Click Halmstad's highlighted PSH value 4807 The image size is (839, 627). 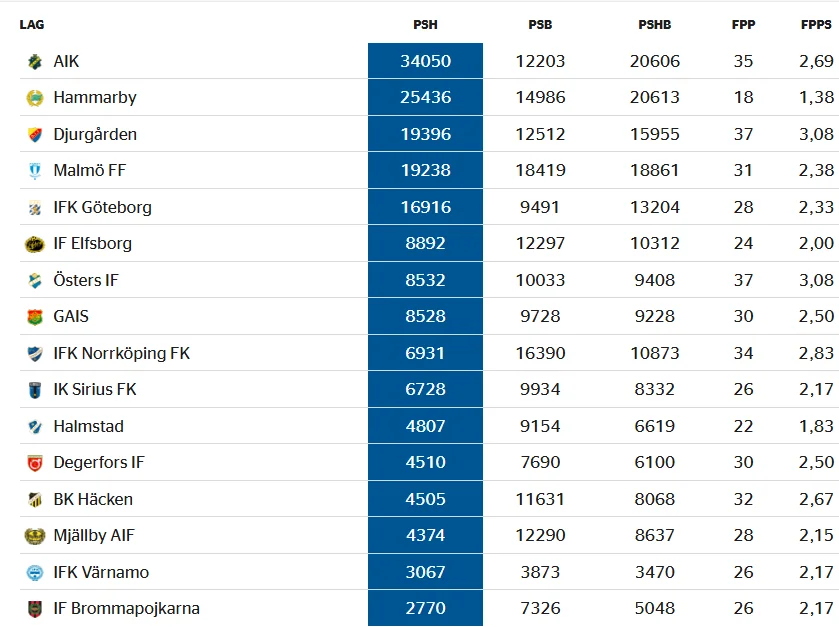(x=425, y=426)
